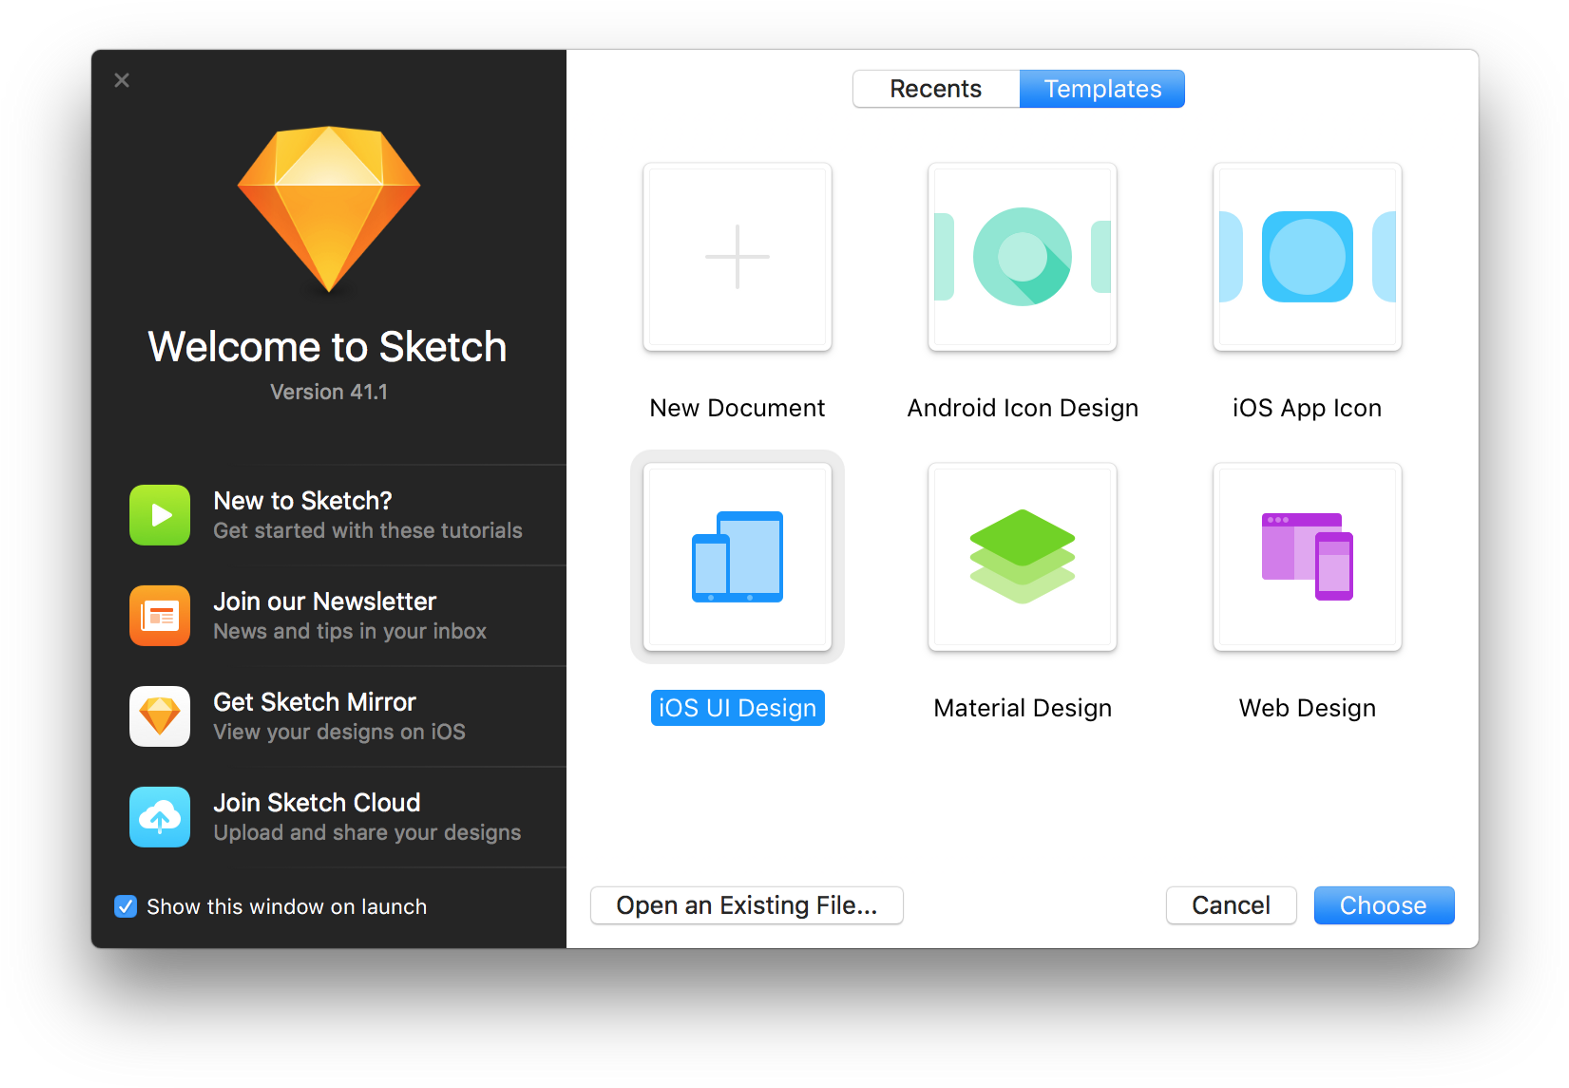Select the Material Design template thumbnail

point(1022,557)
